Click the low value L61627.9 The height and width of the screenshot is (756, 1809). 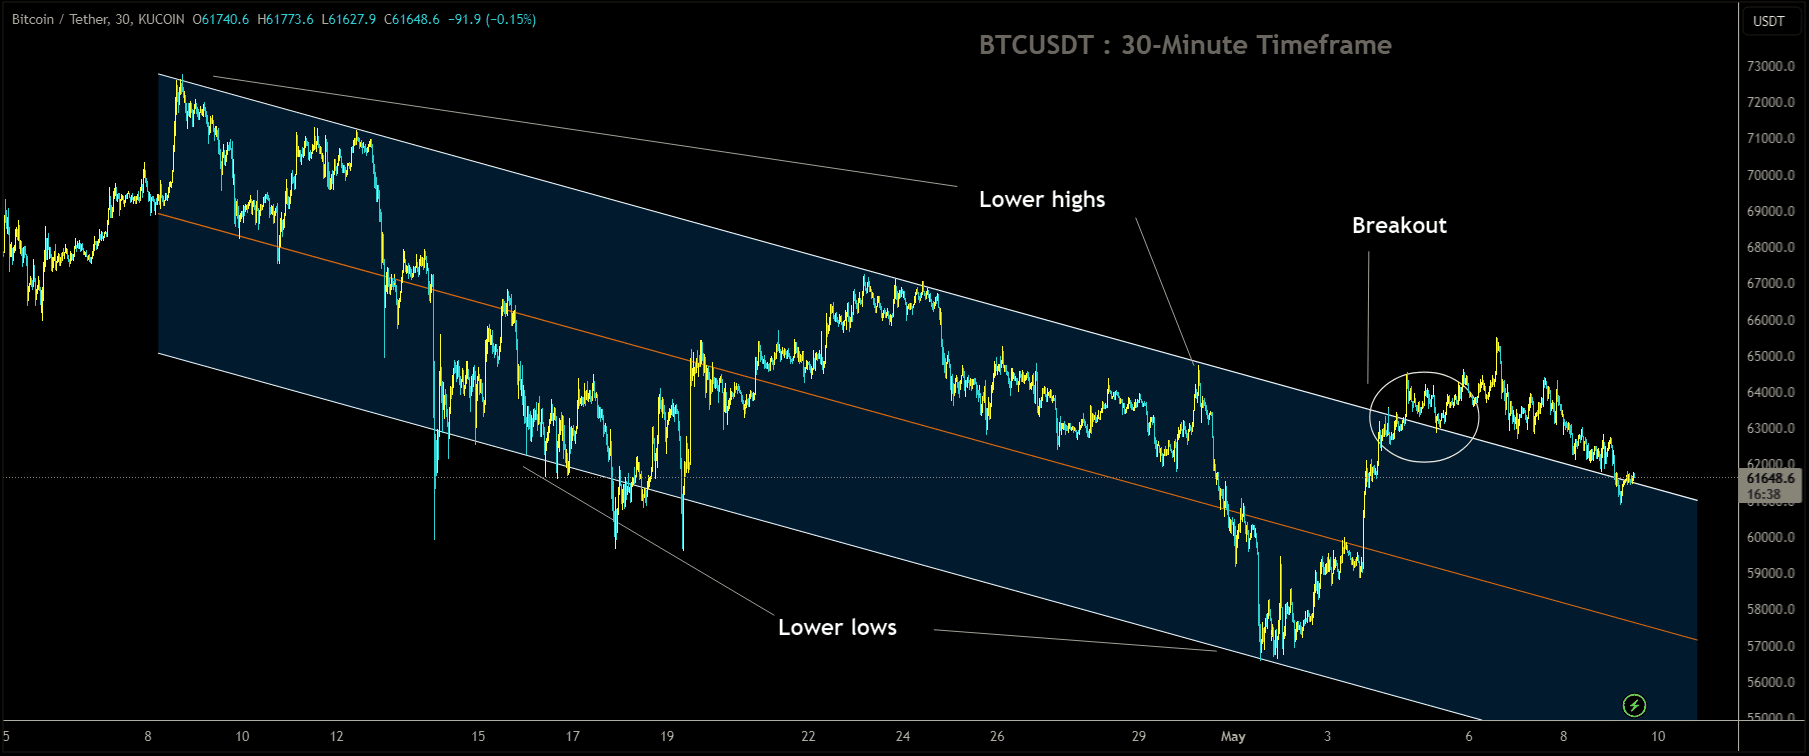pos(348,19)
